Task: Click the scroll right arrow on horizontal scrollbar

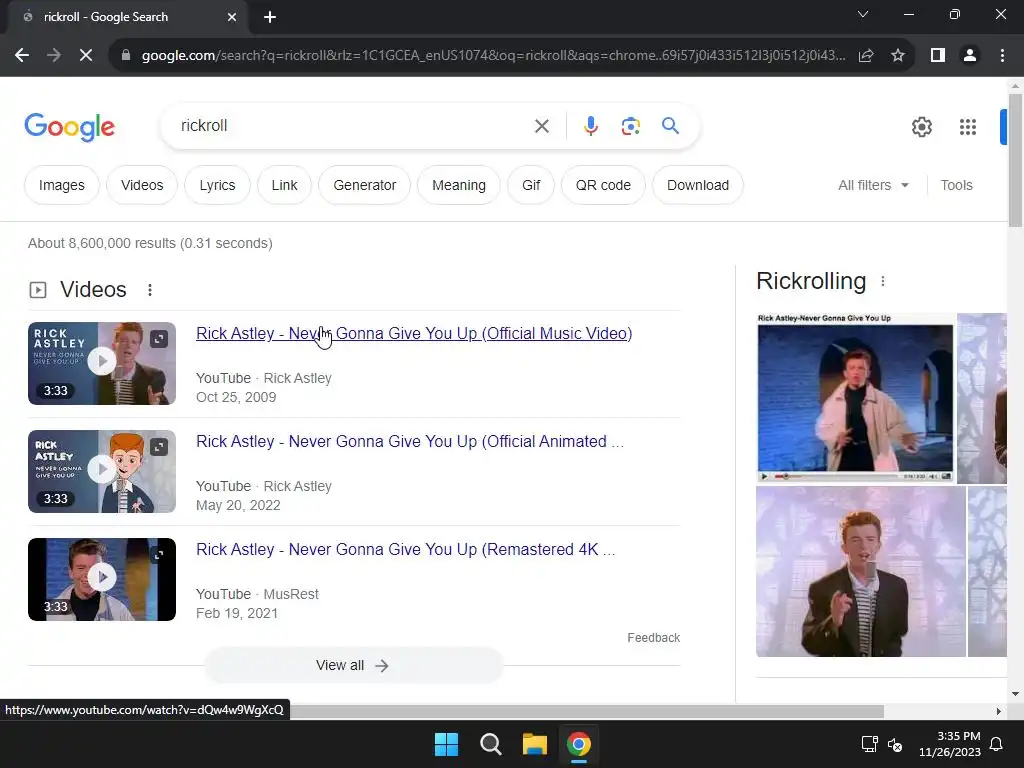Action: pyautogui.click(x=999, y=711)
